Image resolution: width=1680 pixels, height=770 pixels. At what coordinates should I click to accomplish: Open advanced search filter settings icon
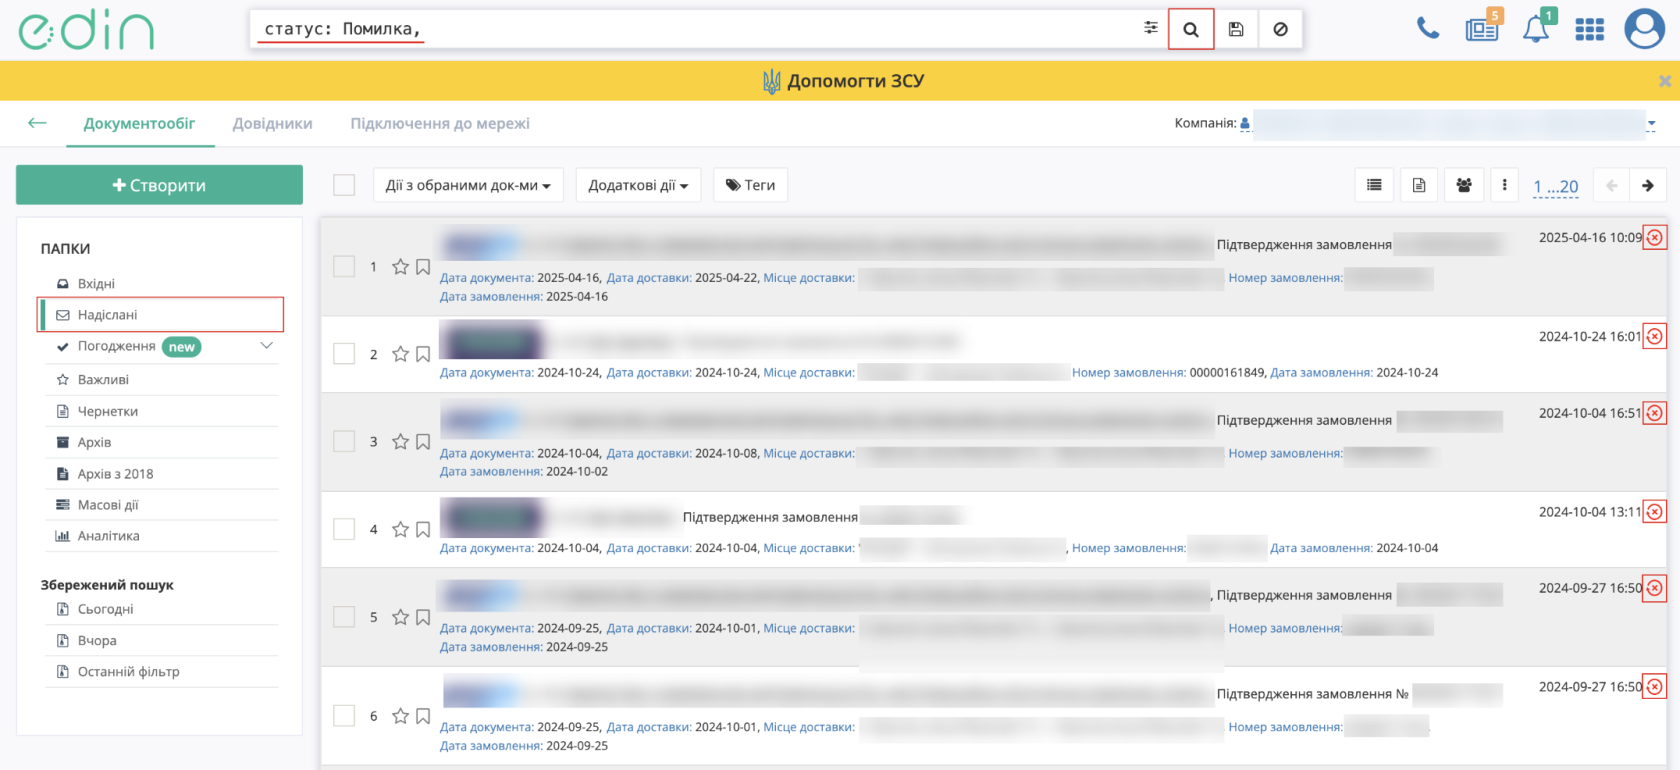pos(1151,28)
